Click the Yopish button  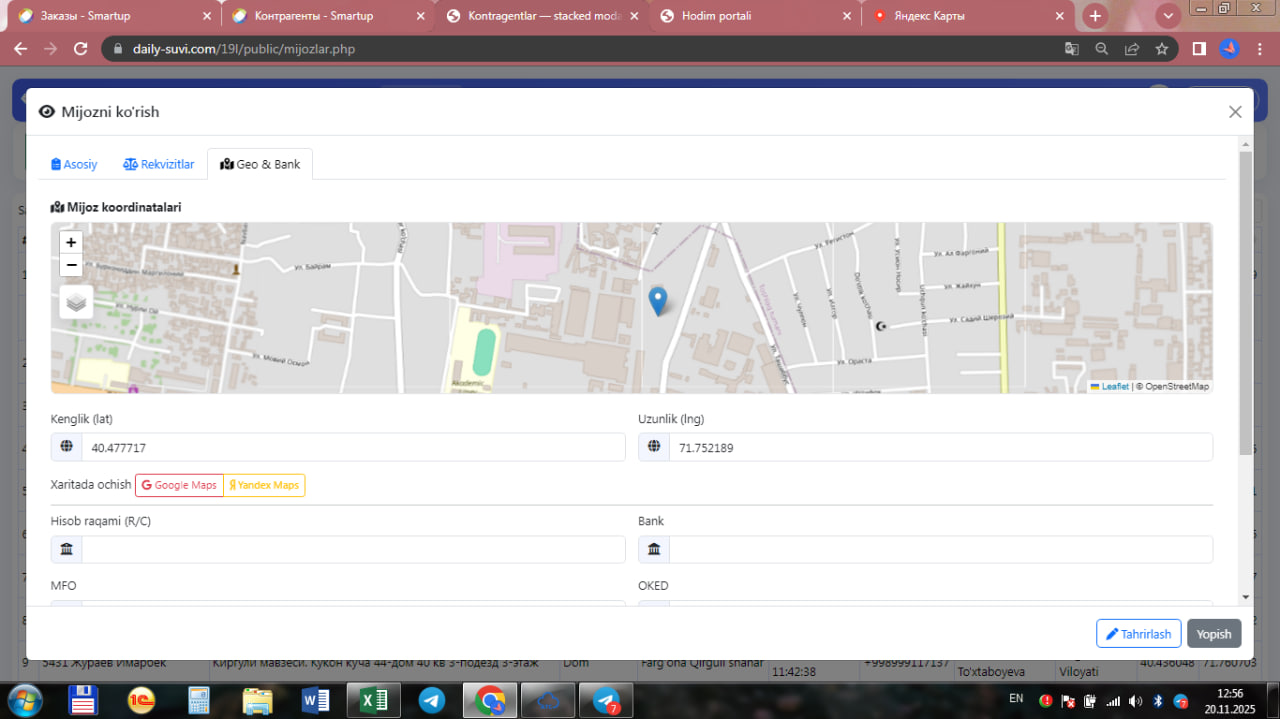[1214, 634]
